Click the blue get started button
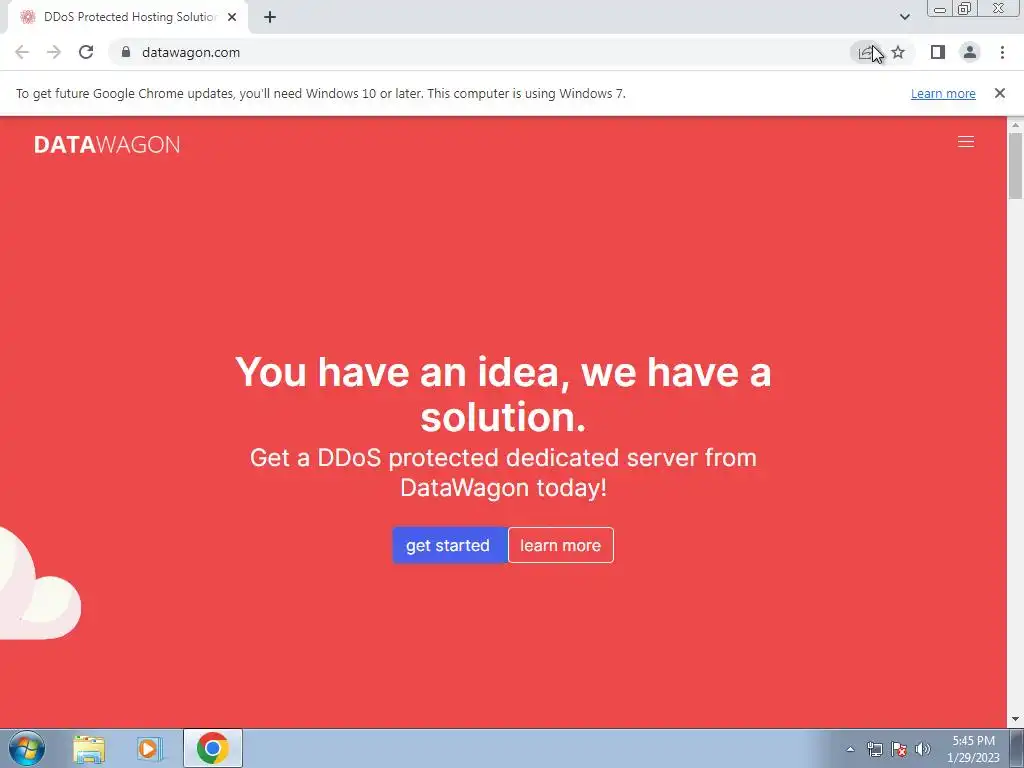The image size is (1024, 768). point(449,545)
